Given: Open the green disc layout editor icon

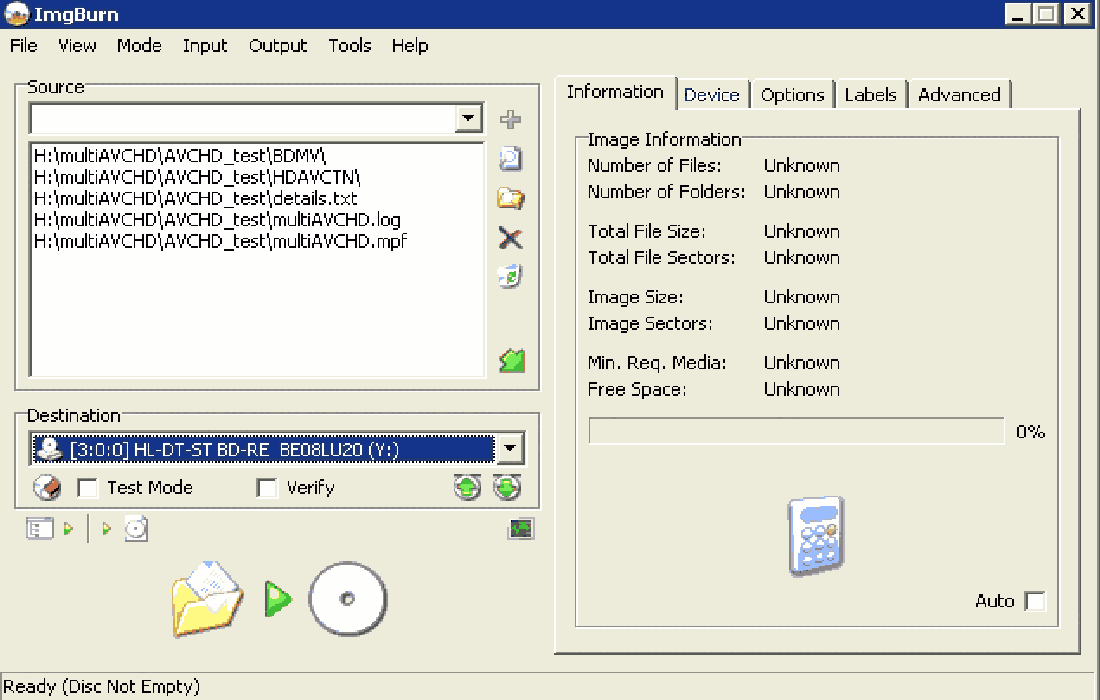Looking at the screenshot, I should point(512,361).
